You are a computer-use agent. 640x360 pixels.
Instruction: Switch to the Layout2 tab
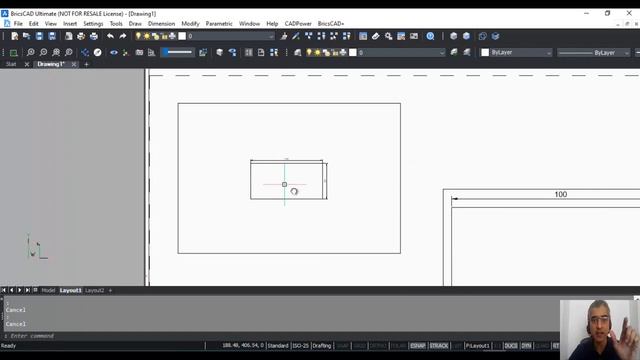pyautogui.click(x=95, y=290)
